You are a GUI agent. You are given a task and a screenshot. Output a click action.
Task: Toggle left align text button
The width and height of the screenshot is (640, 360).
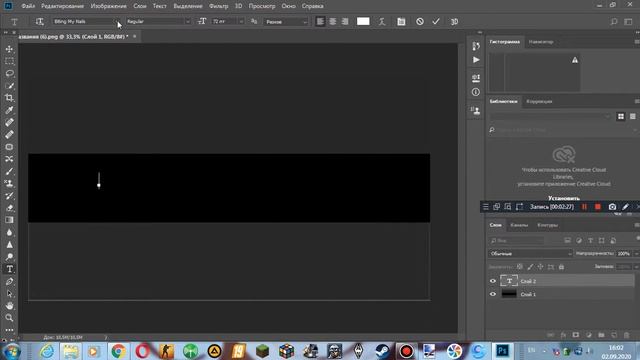coord(320,22)
